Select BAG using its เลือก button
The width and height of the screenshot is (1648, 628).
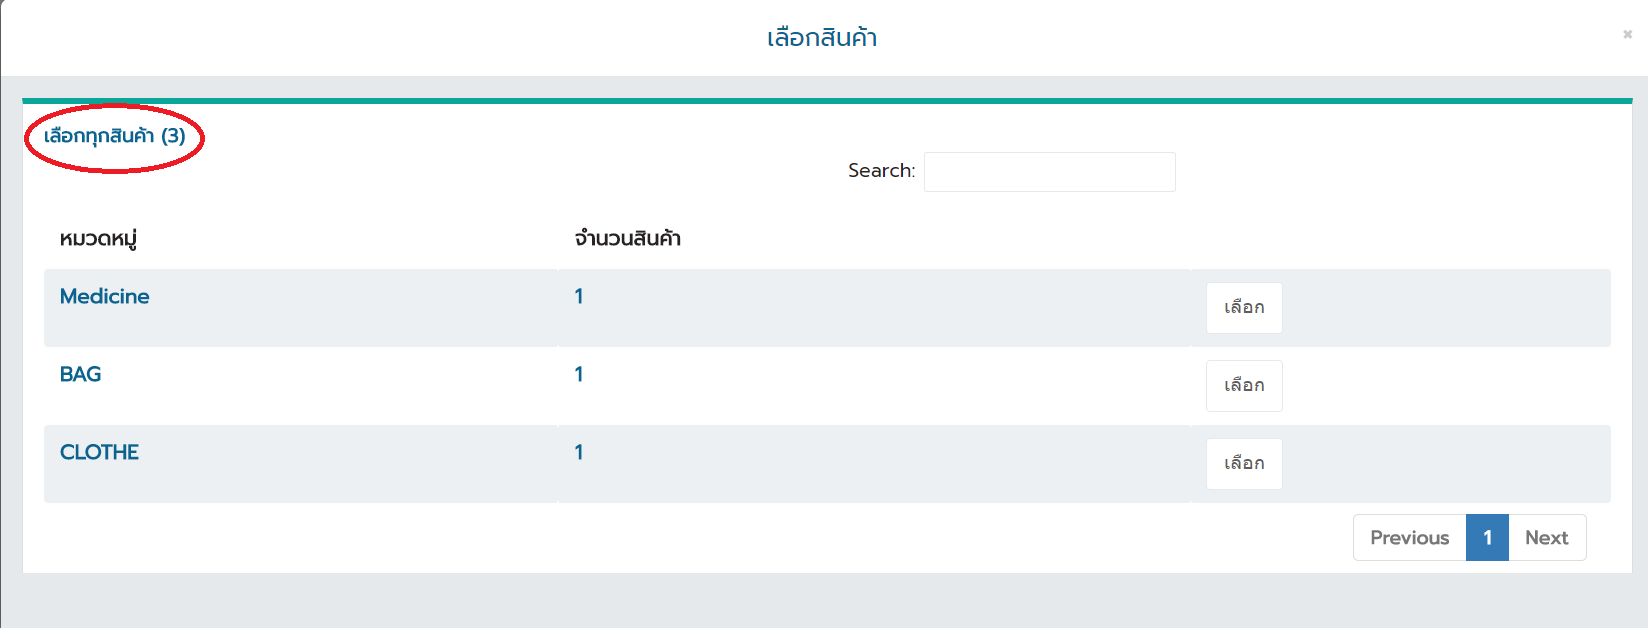[x=1244, y=386]
